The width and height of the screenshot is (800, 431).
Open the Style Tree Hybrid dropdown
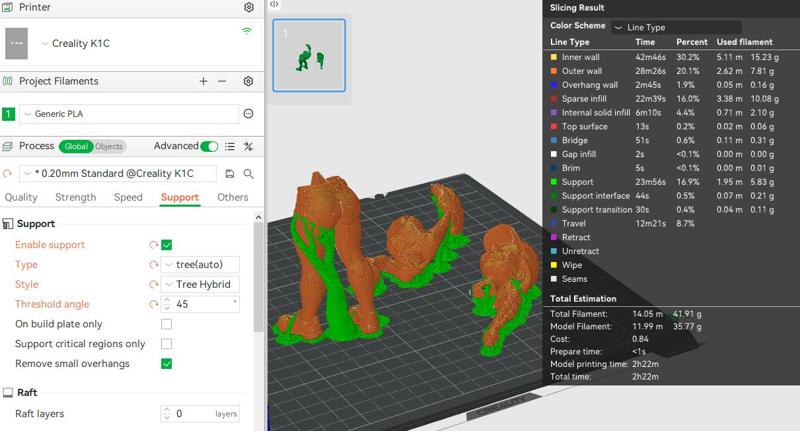pyautogui.click(x=200, y=285)
